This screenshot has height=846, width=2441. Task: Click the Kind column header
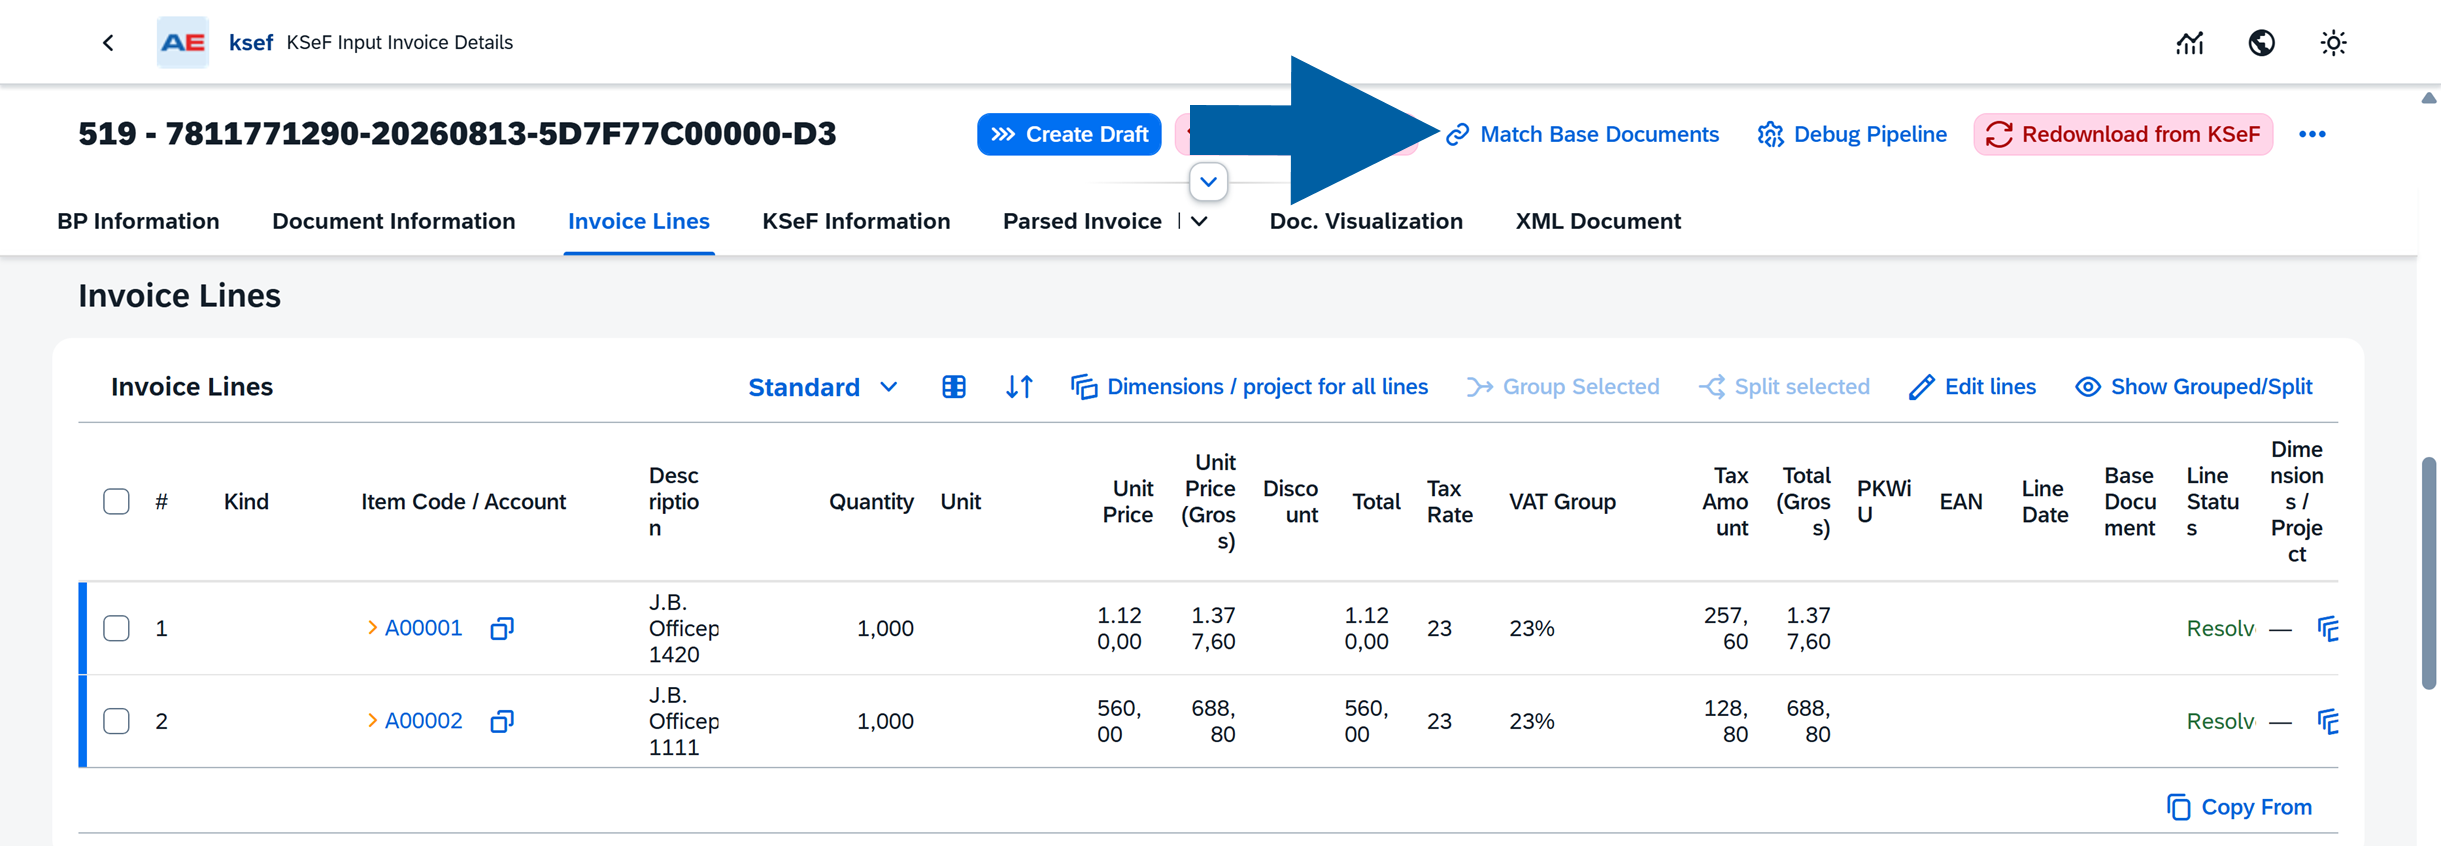(246, 501)
